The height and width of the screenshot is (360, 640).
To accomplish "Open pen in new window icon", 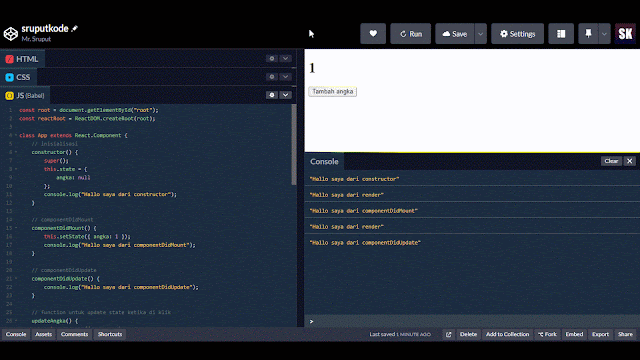I will [449, 334].
